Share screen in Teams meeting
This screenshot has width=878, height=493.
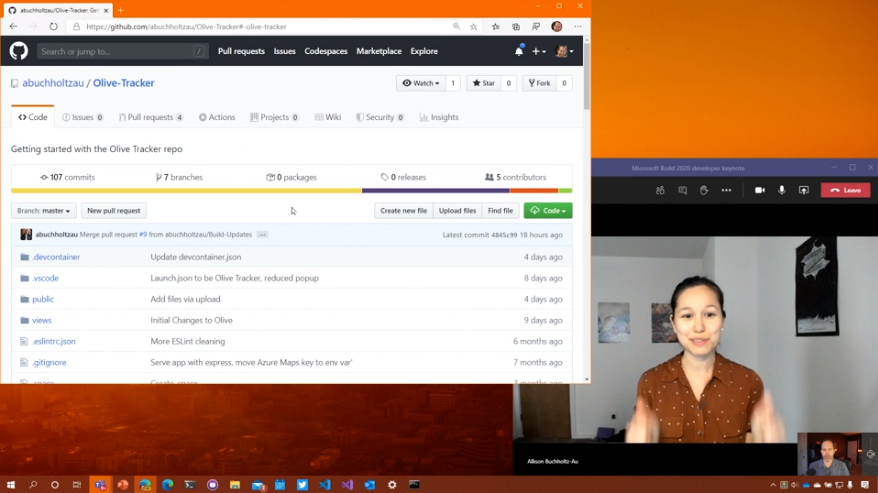coord(803,190)
